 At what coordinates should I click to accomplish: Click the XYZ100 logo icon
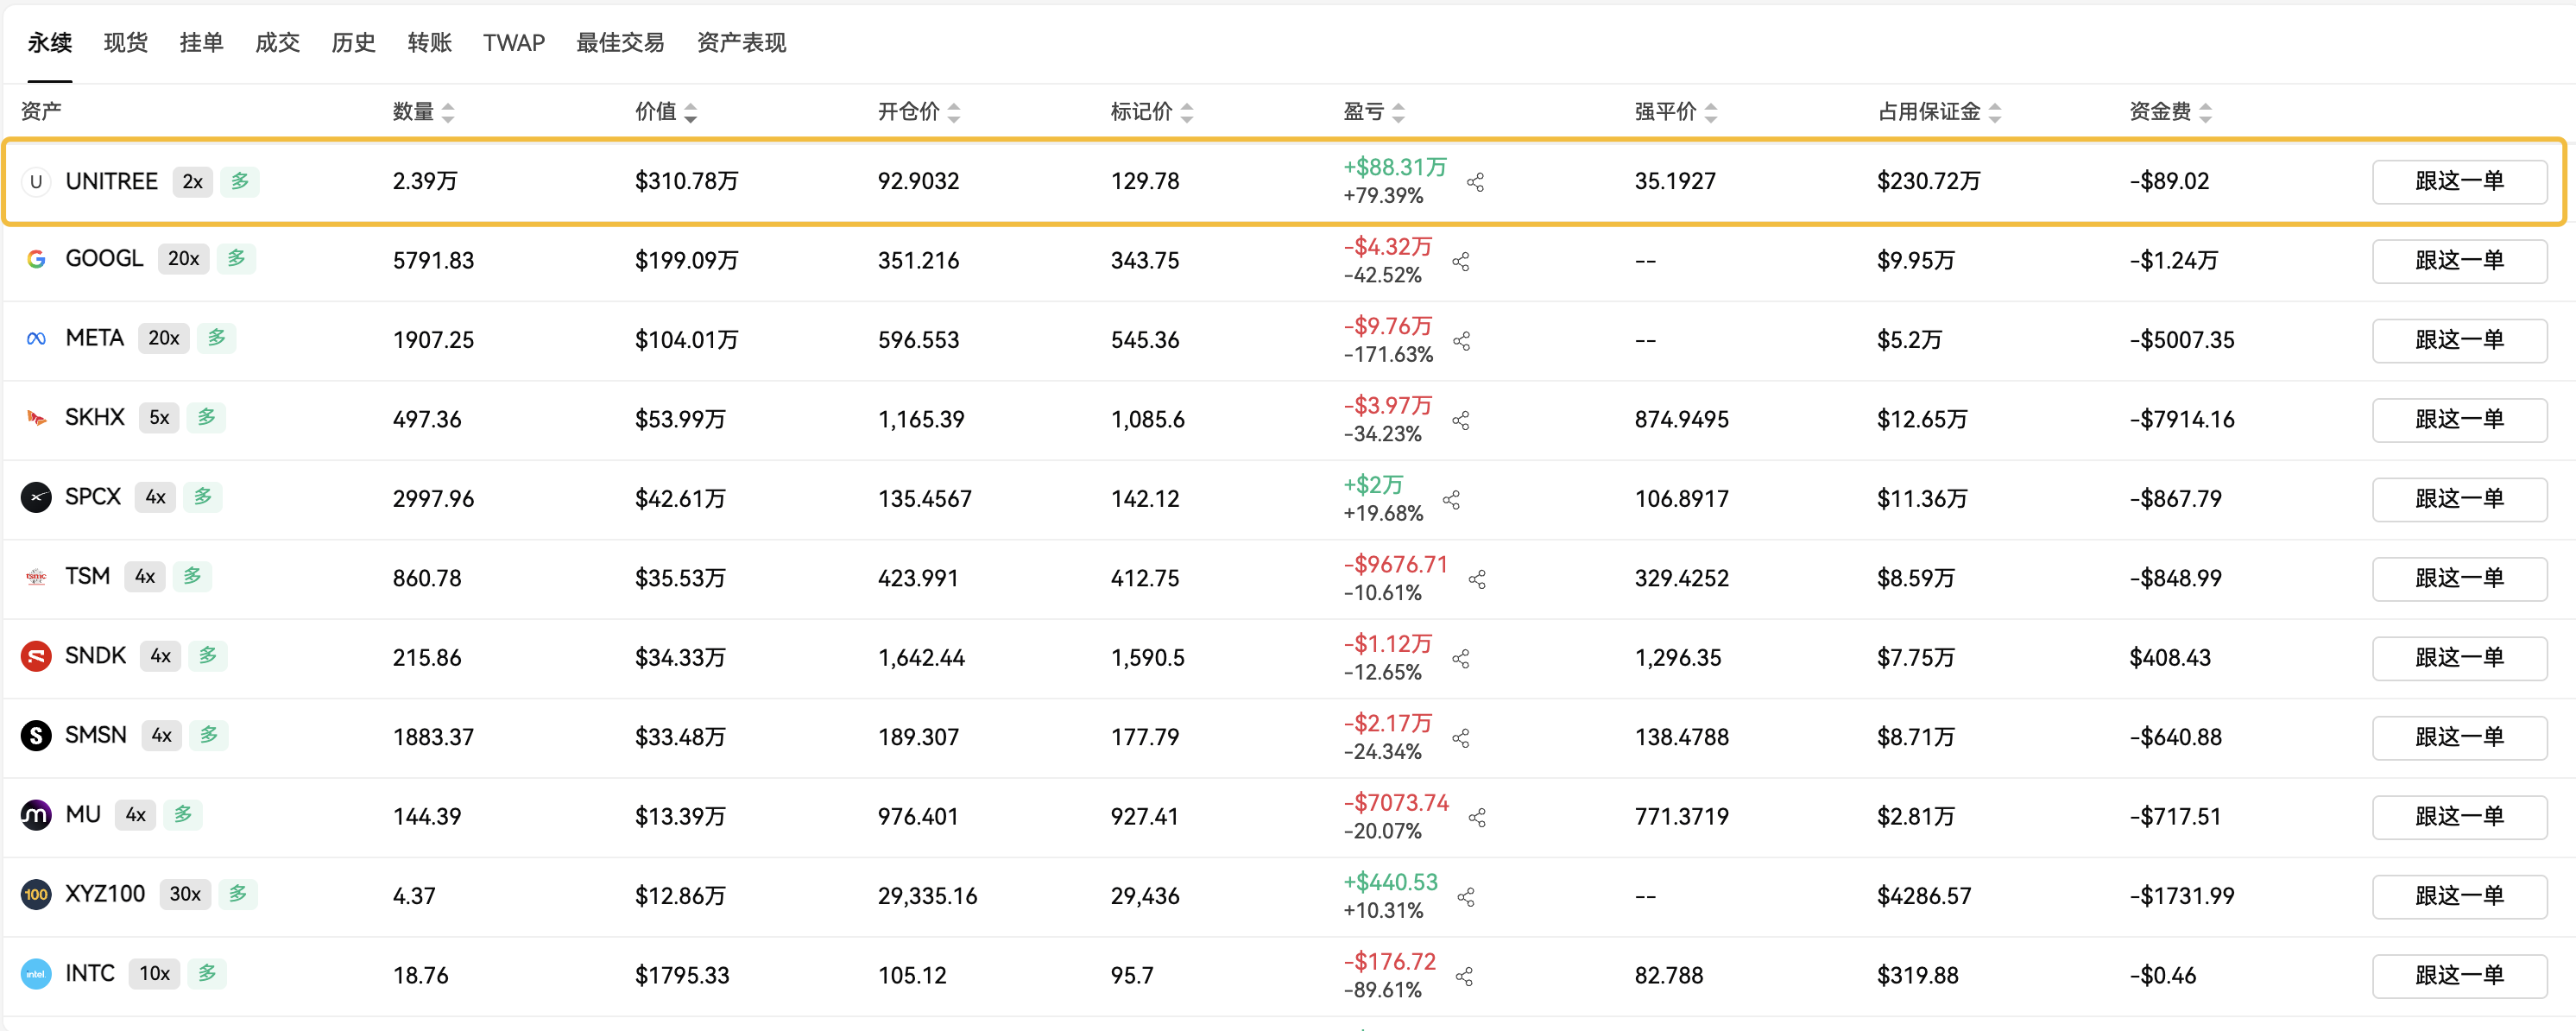coord(36,894)
